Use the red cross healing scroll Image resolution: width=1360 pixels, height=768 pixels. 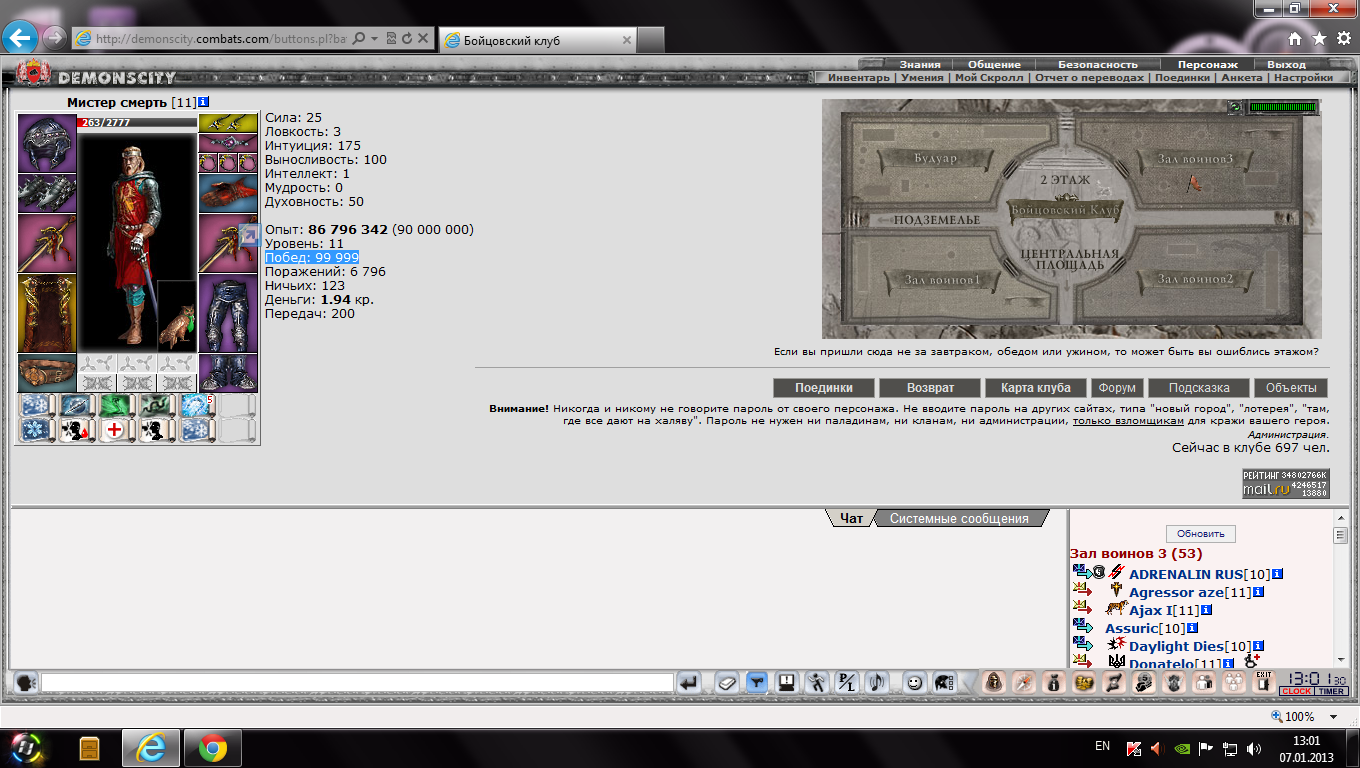point(117,430)
